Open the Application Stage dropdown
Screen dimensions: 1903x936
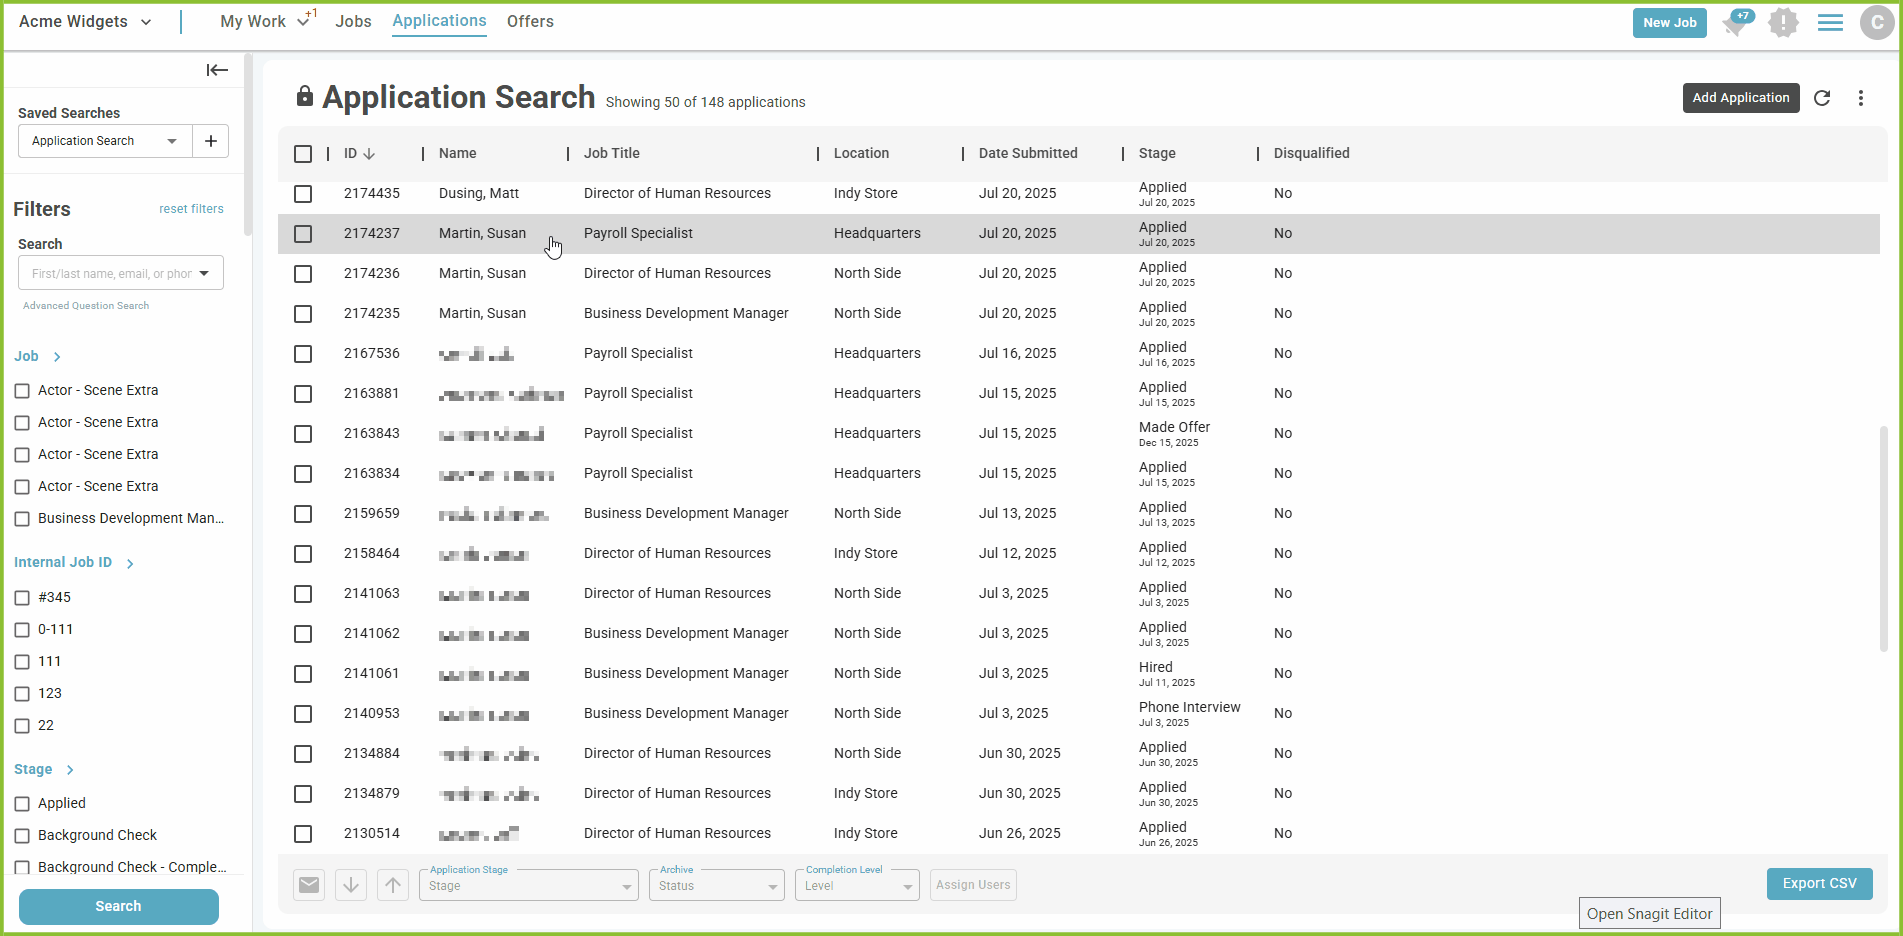528,886
